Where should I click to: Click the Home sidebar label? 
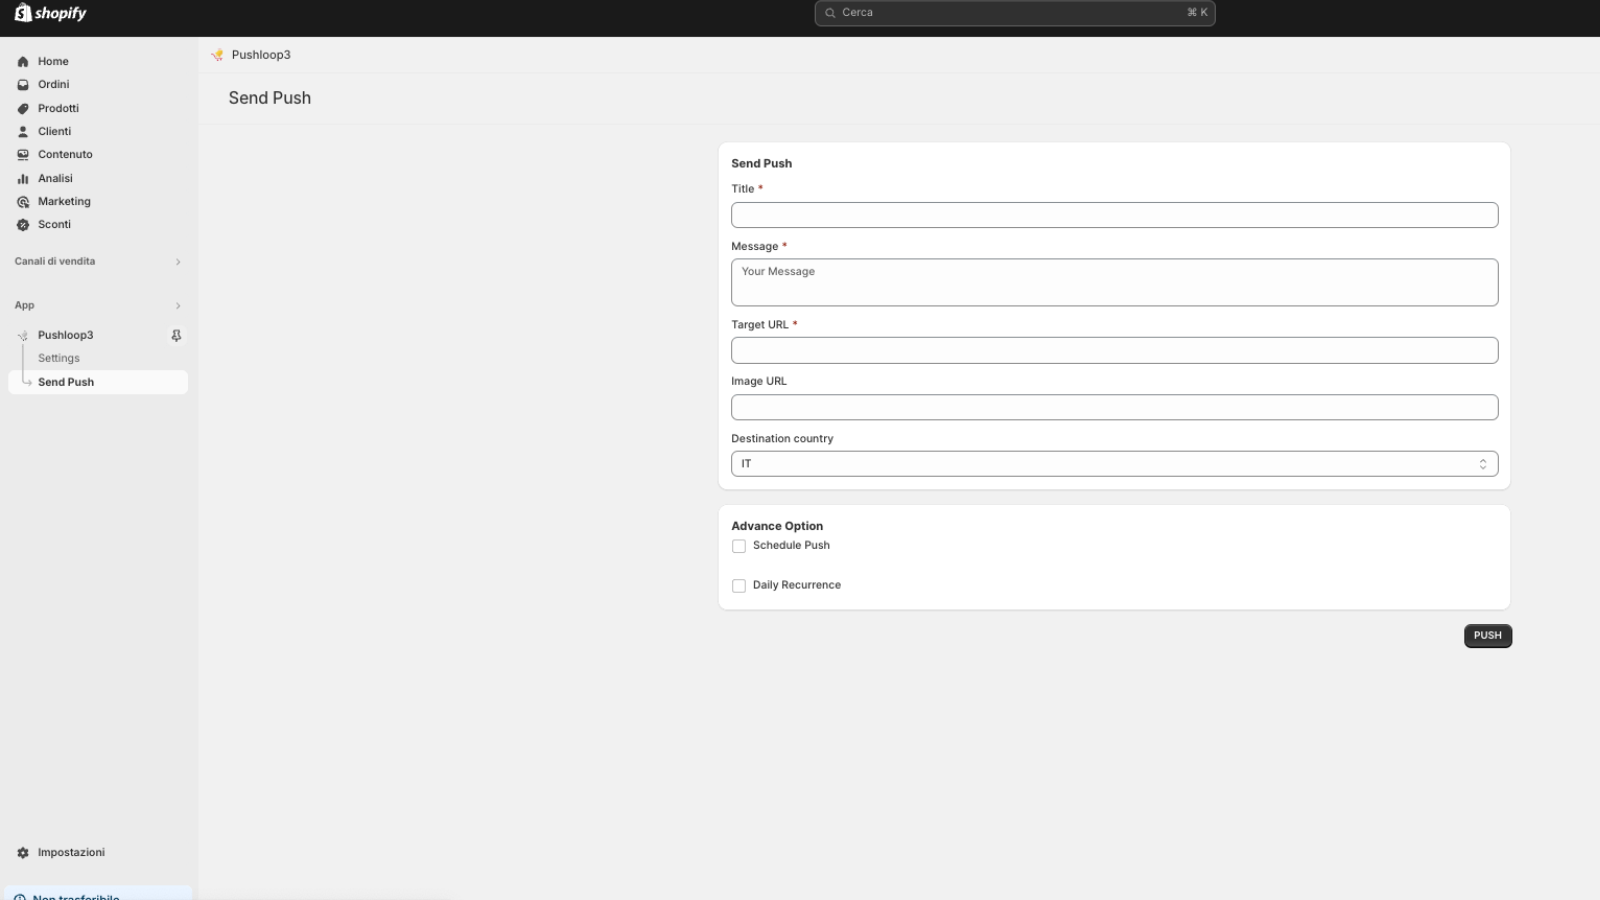click(53, 62)
